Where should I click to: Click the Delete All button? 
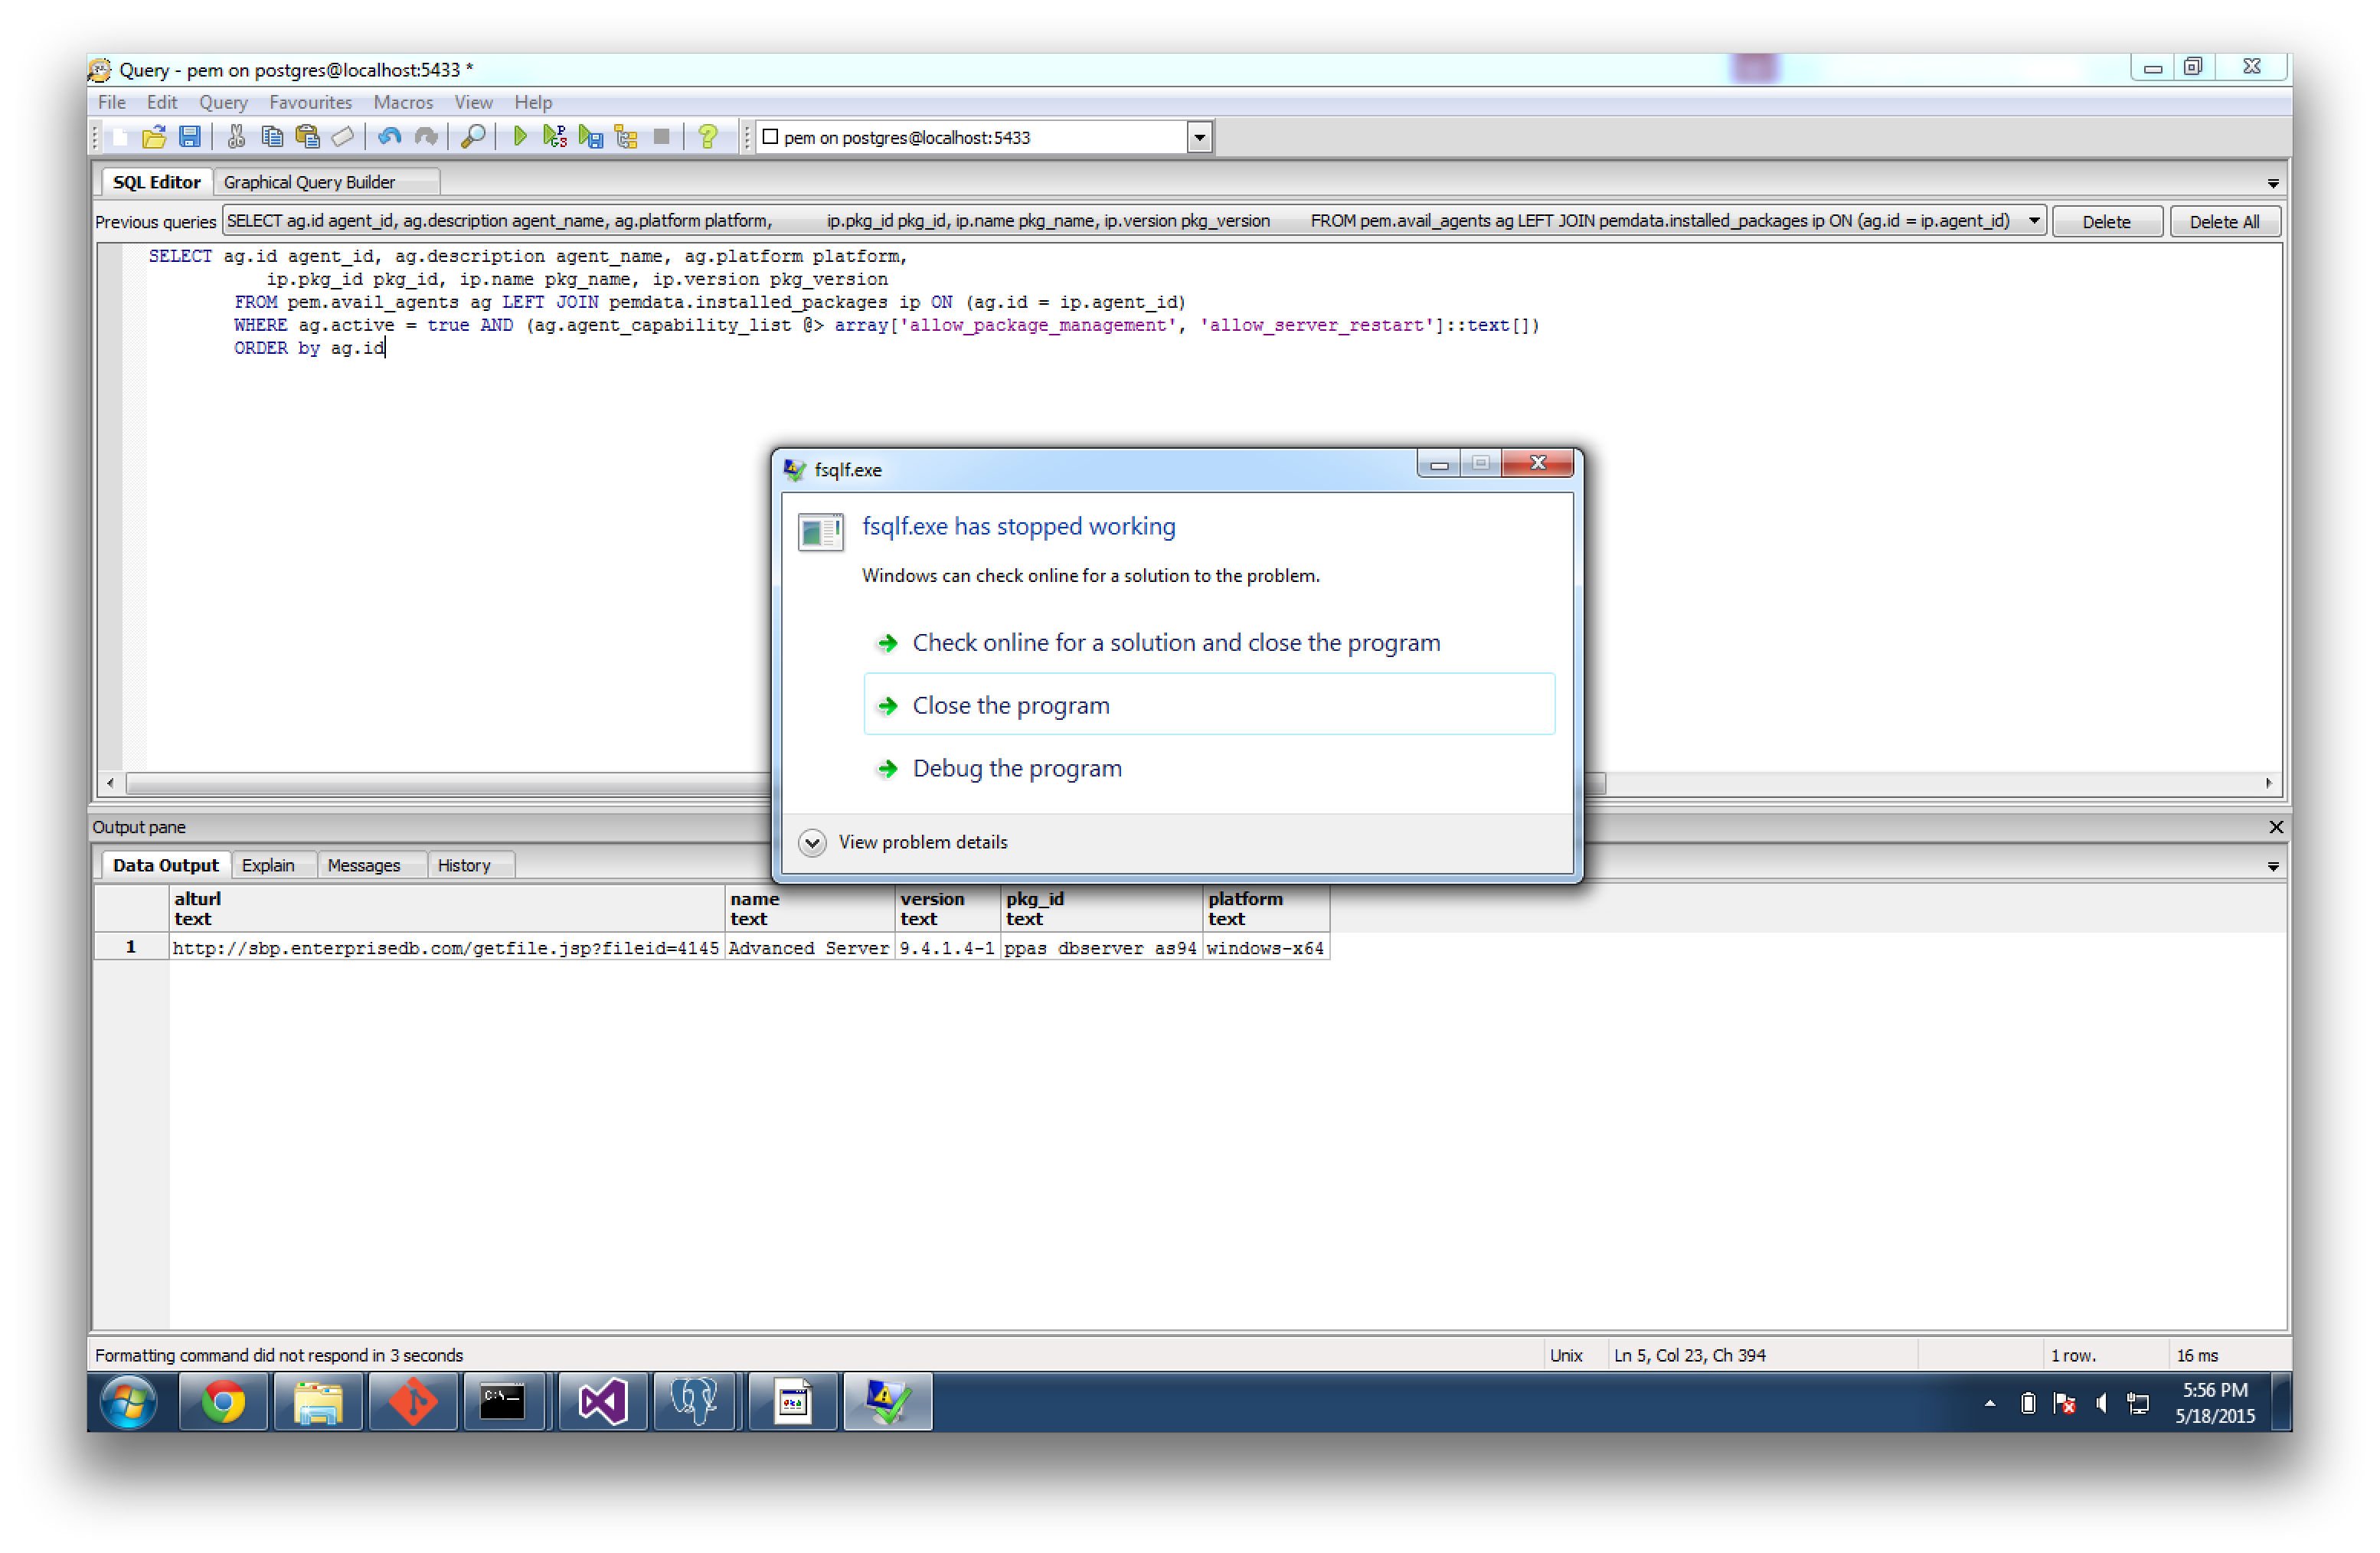[2223, 221]
